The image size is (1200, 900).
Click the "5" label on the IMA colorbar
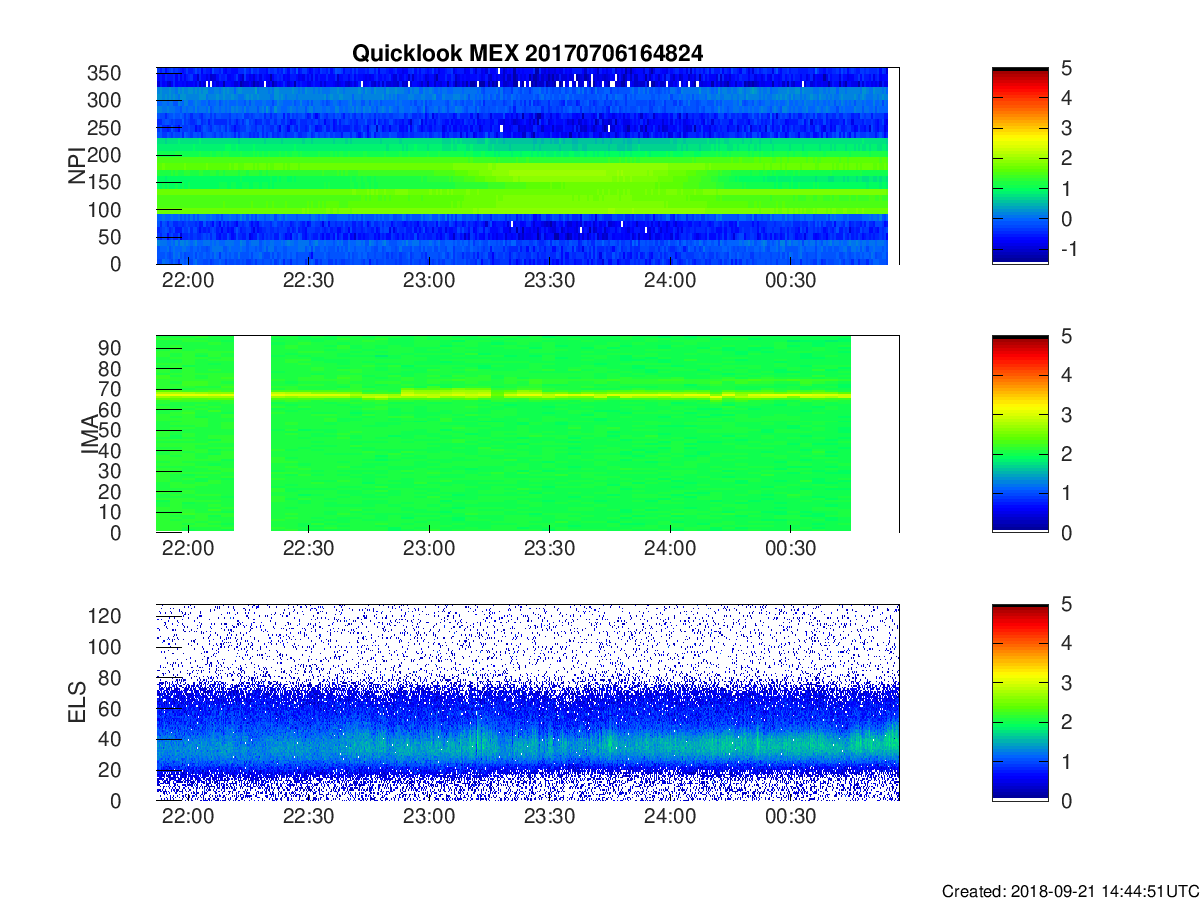point(1066,337)
